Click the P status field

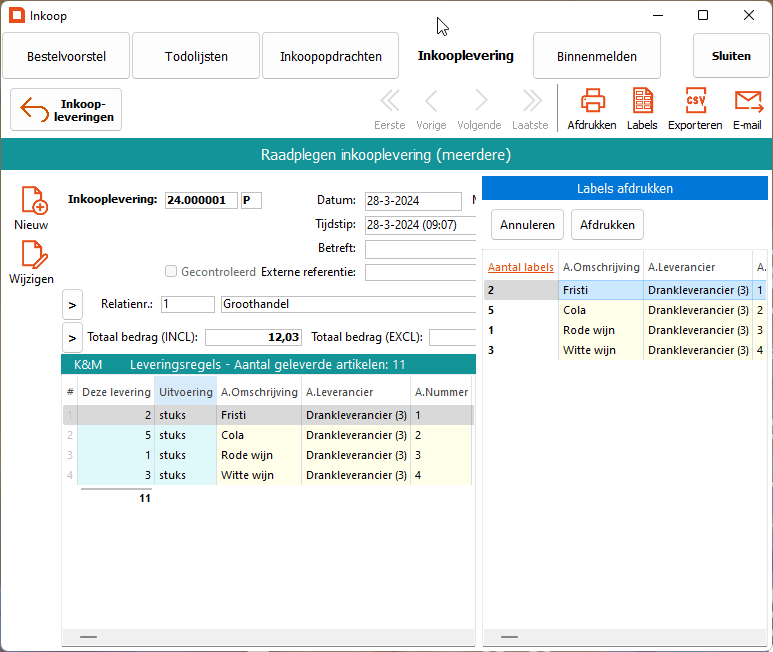click(251, 200)
